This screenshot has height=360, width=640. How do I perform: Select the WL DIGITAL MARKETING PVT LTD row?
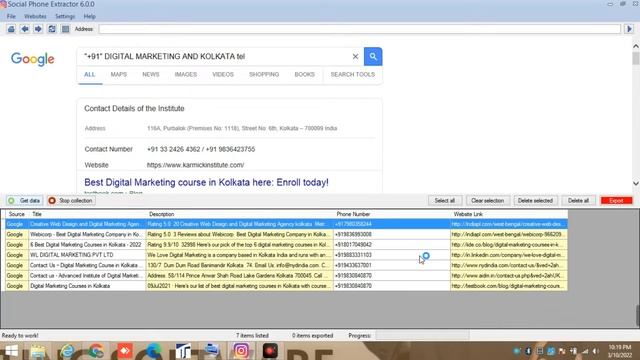[287, 255]
